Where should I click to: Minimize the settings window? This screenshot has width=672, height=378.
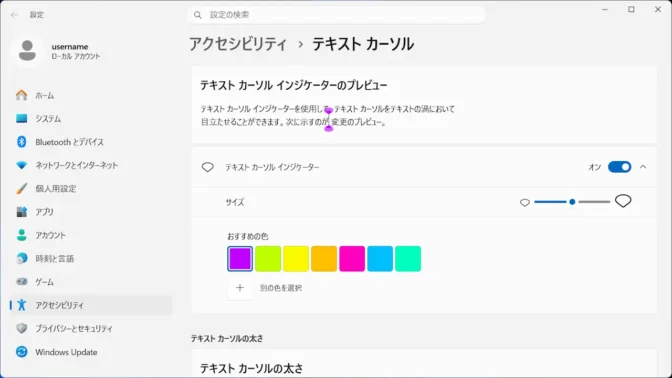pos(605,9)
